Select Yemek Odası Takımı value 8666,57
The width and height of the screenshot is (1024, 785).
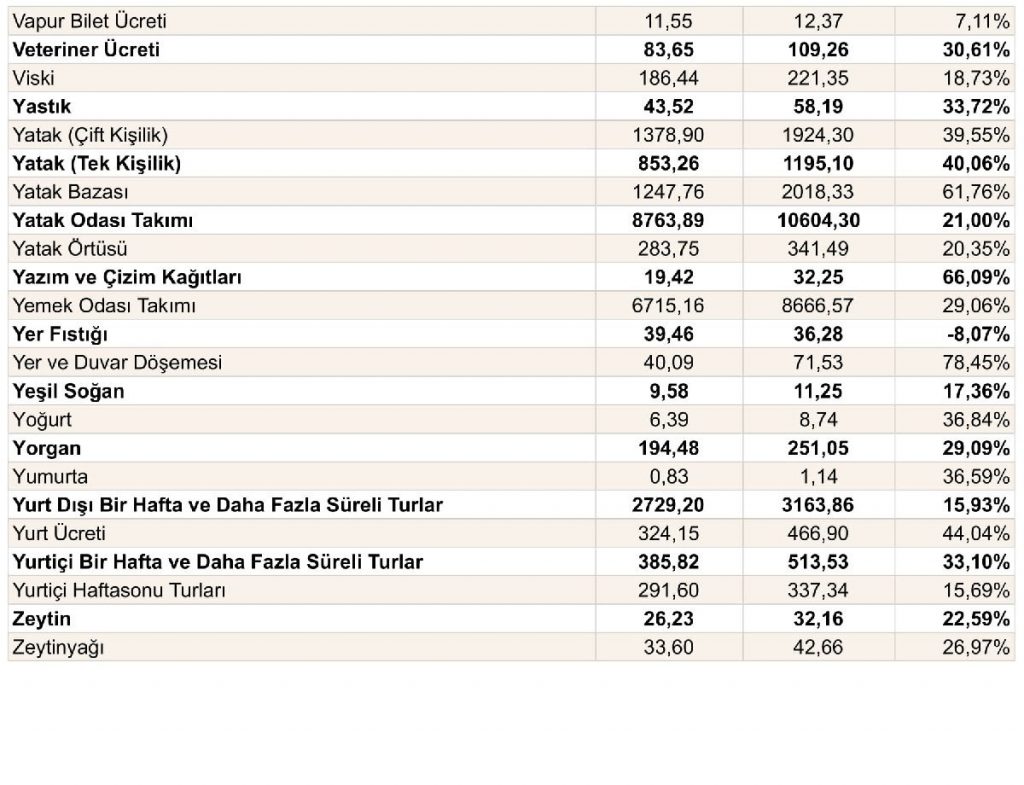[x=818, y=306]
